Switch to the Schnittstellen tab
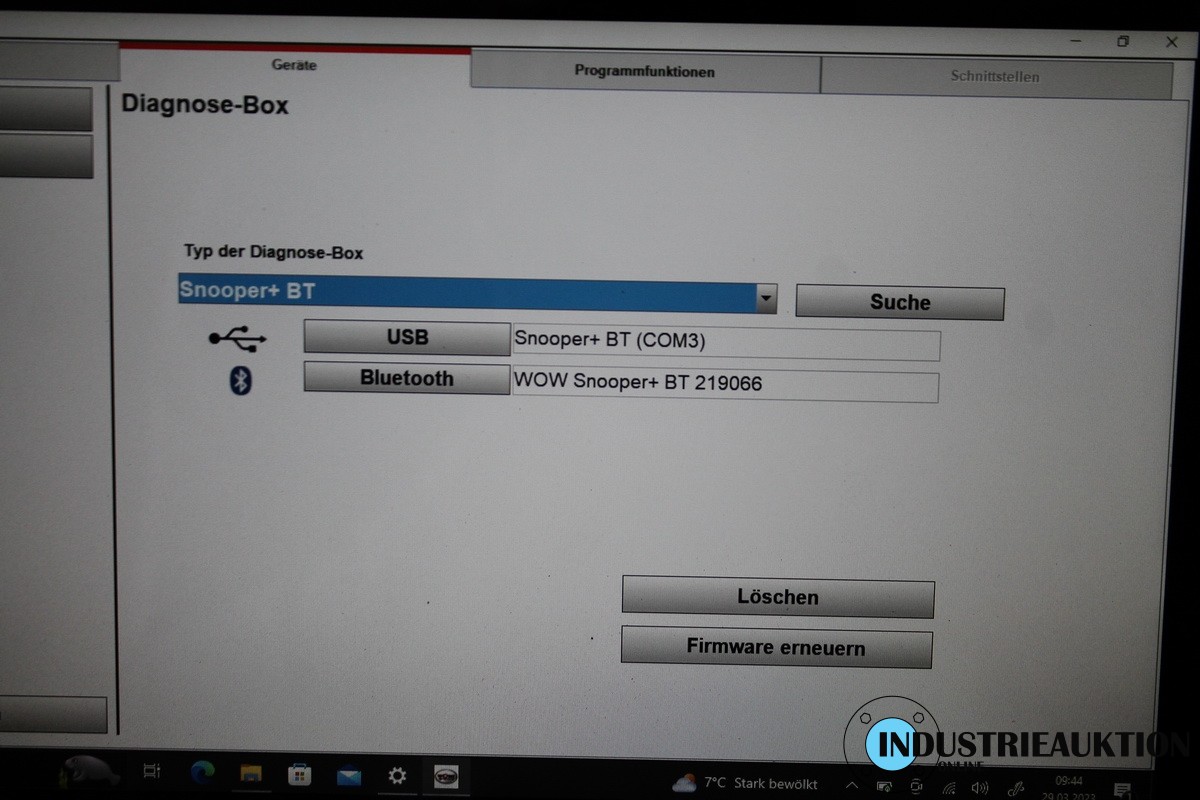The height and width of the screenshot is (800, 1200). click(994, 76)
